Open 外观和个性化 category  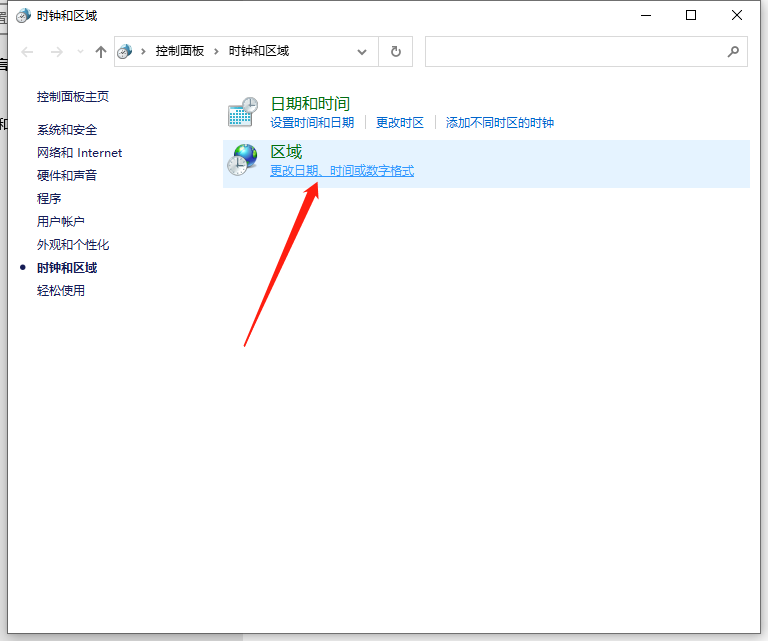point(73,244)
